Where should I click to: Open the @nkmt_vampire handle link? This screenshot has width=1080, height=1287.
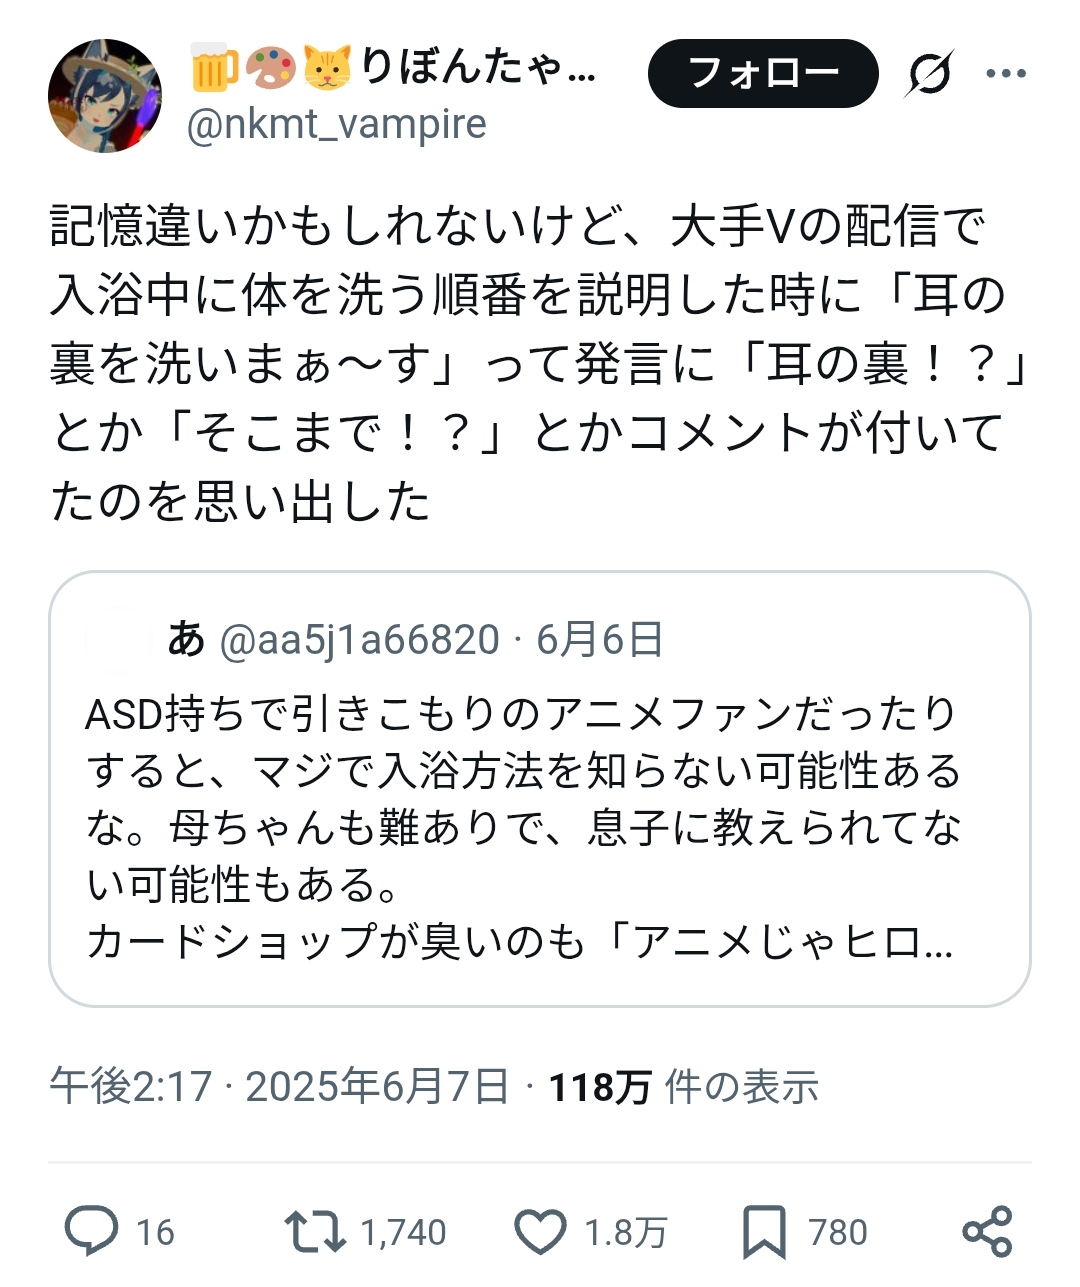pyautogui.click(x=337, y=124)
